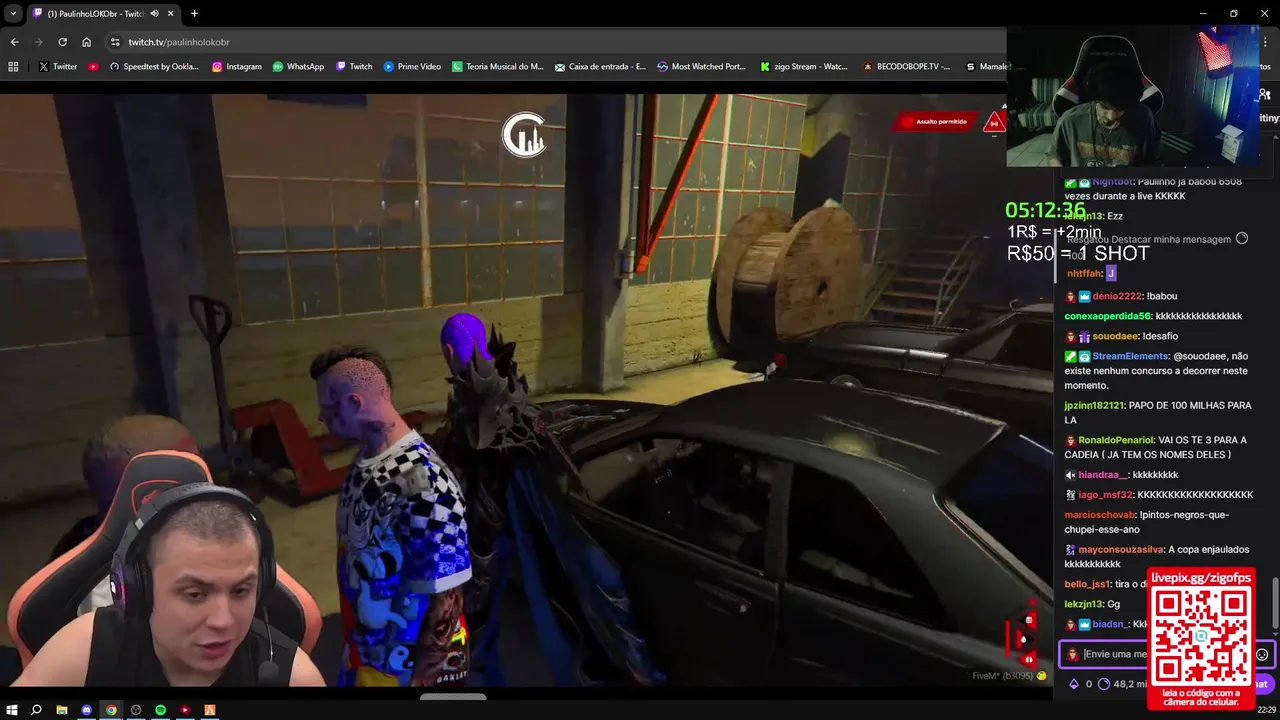Open File Explorer from taskbar
Image resolution: width=1280 pixels, height=720 pixels.
tap(62, 710)
